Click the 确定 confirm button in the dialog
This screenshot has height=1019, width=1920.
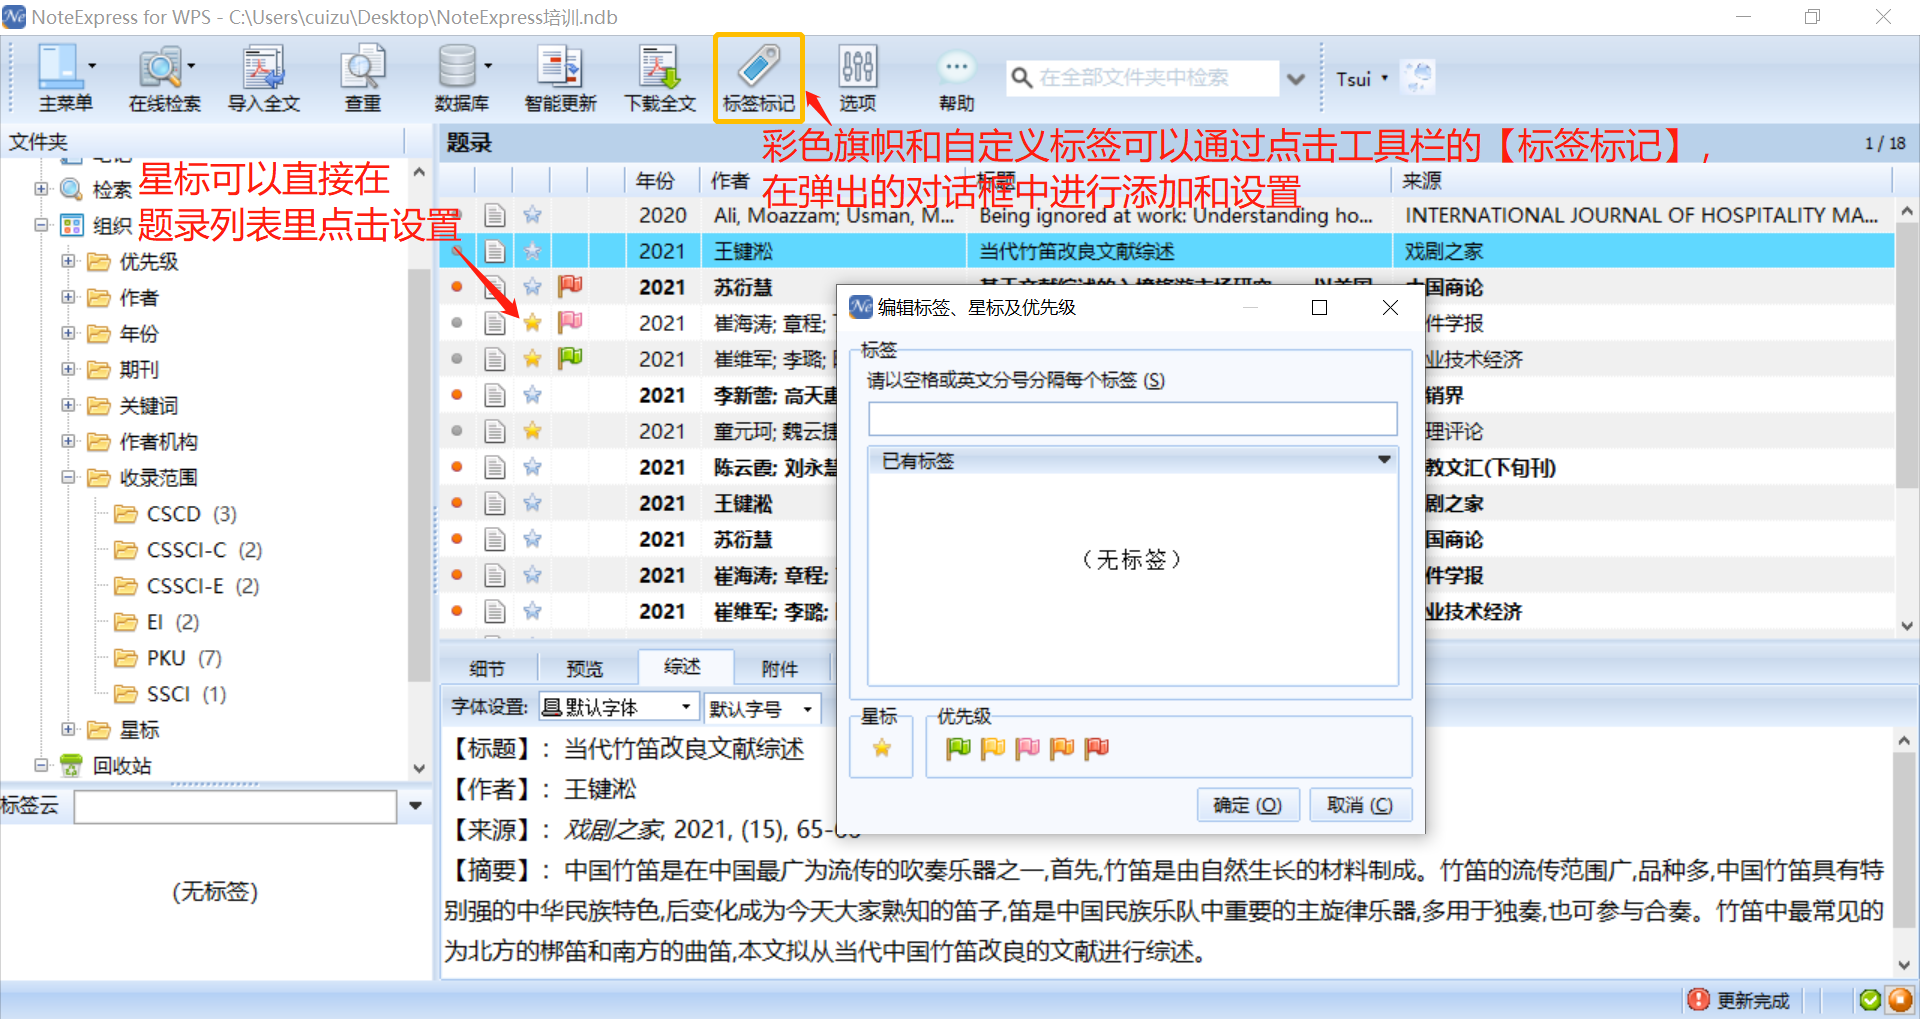1247,804
